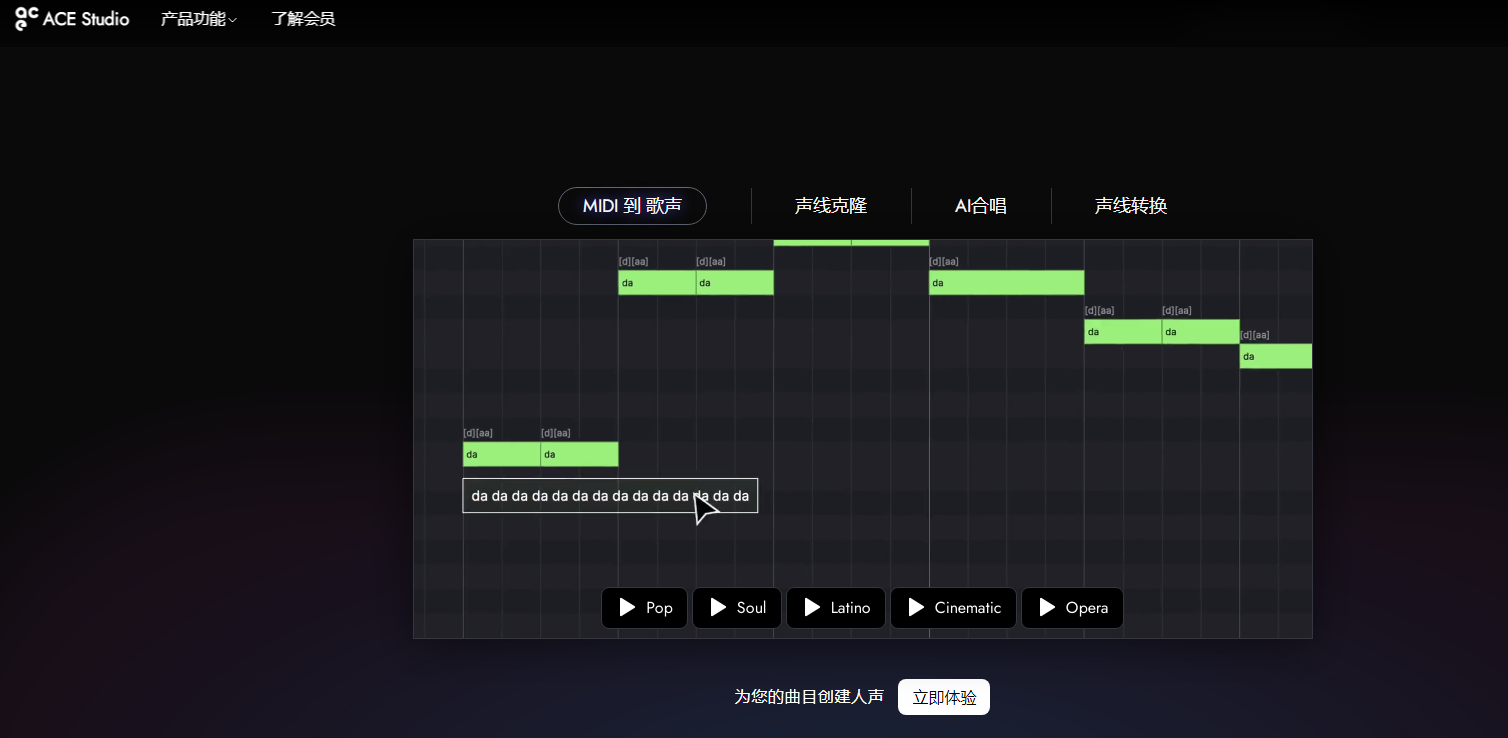Switch to the AI合唱 tab
Viewport: 1508px width, 738px height.
coord(981,205)
